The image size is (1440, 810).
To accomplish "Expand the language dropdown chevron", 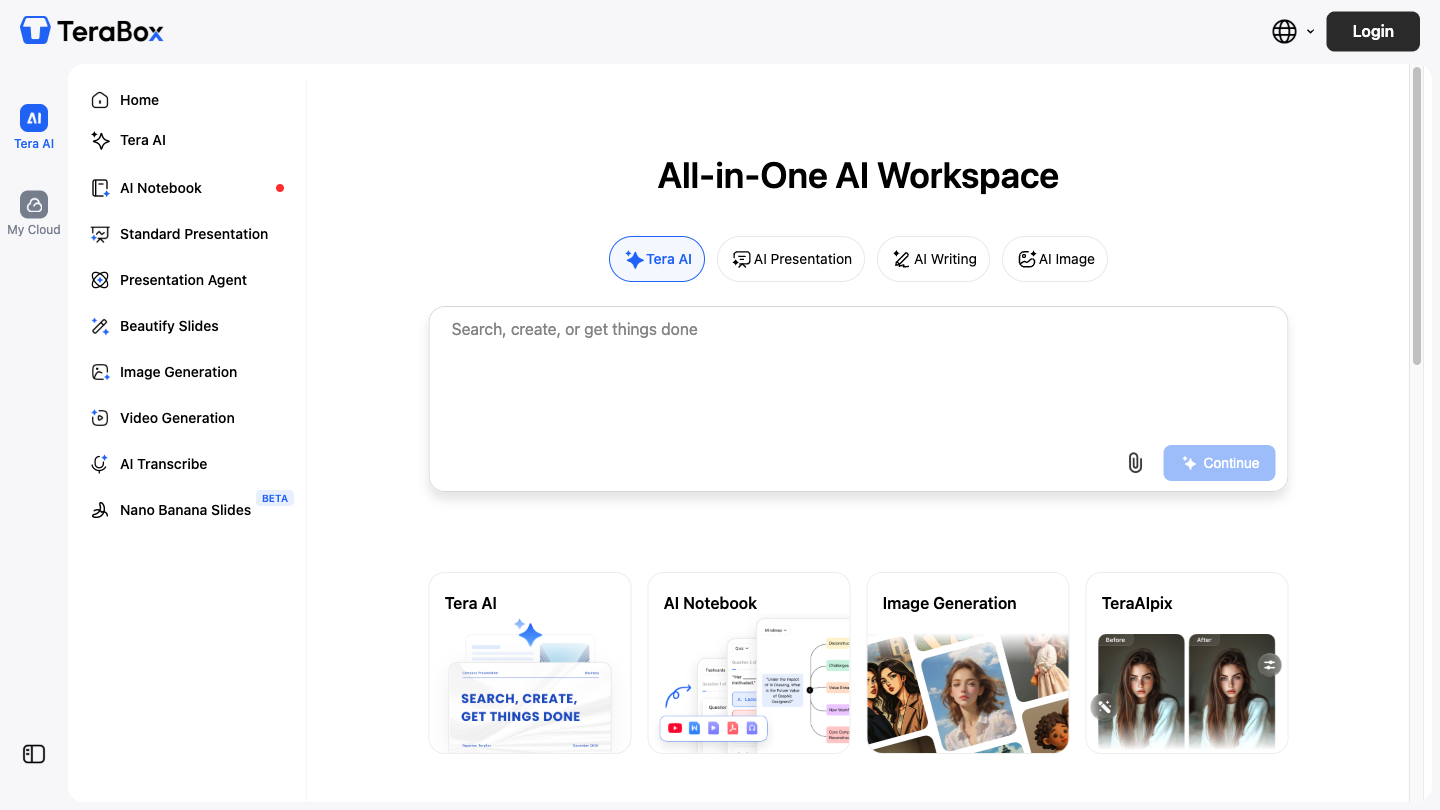I will coord(1310,32).
